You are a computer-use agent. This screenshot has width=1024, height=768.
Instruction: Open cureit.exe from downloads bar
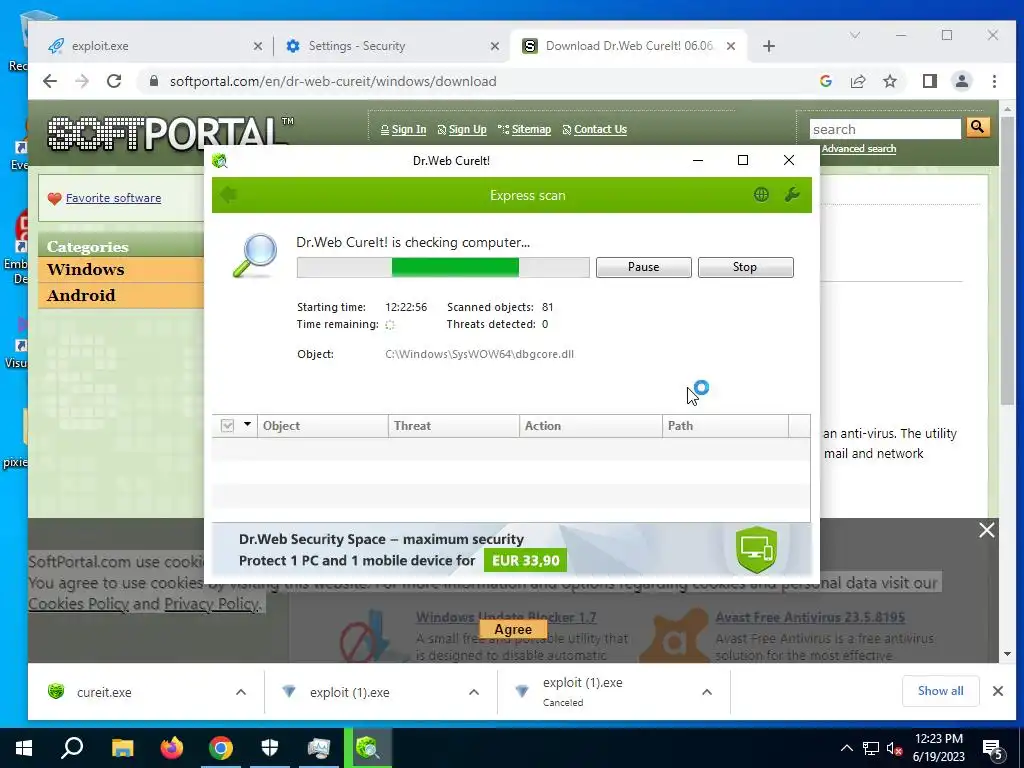pos(104,692)
